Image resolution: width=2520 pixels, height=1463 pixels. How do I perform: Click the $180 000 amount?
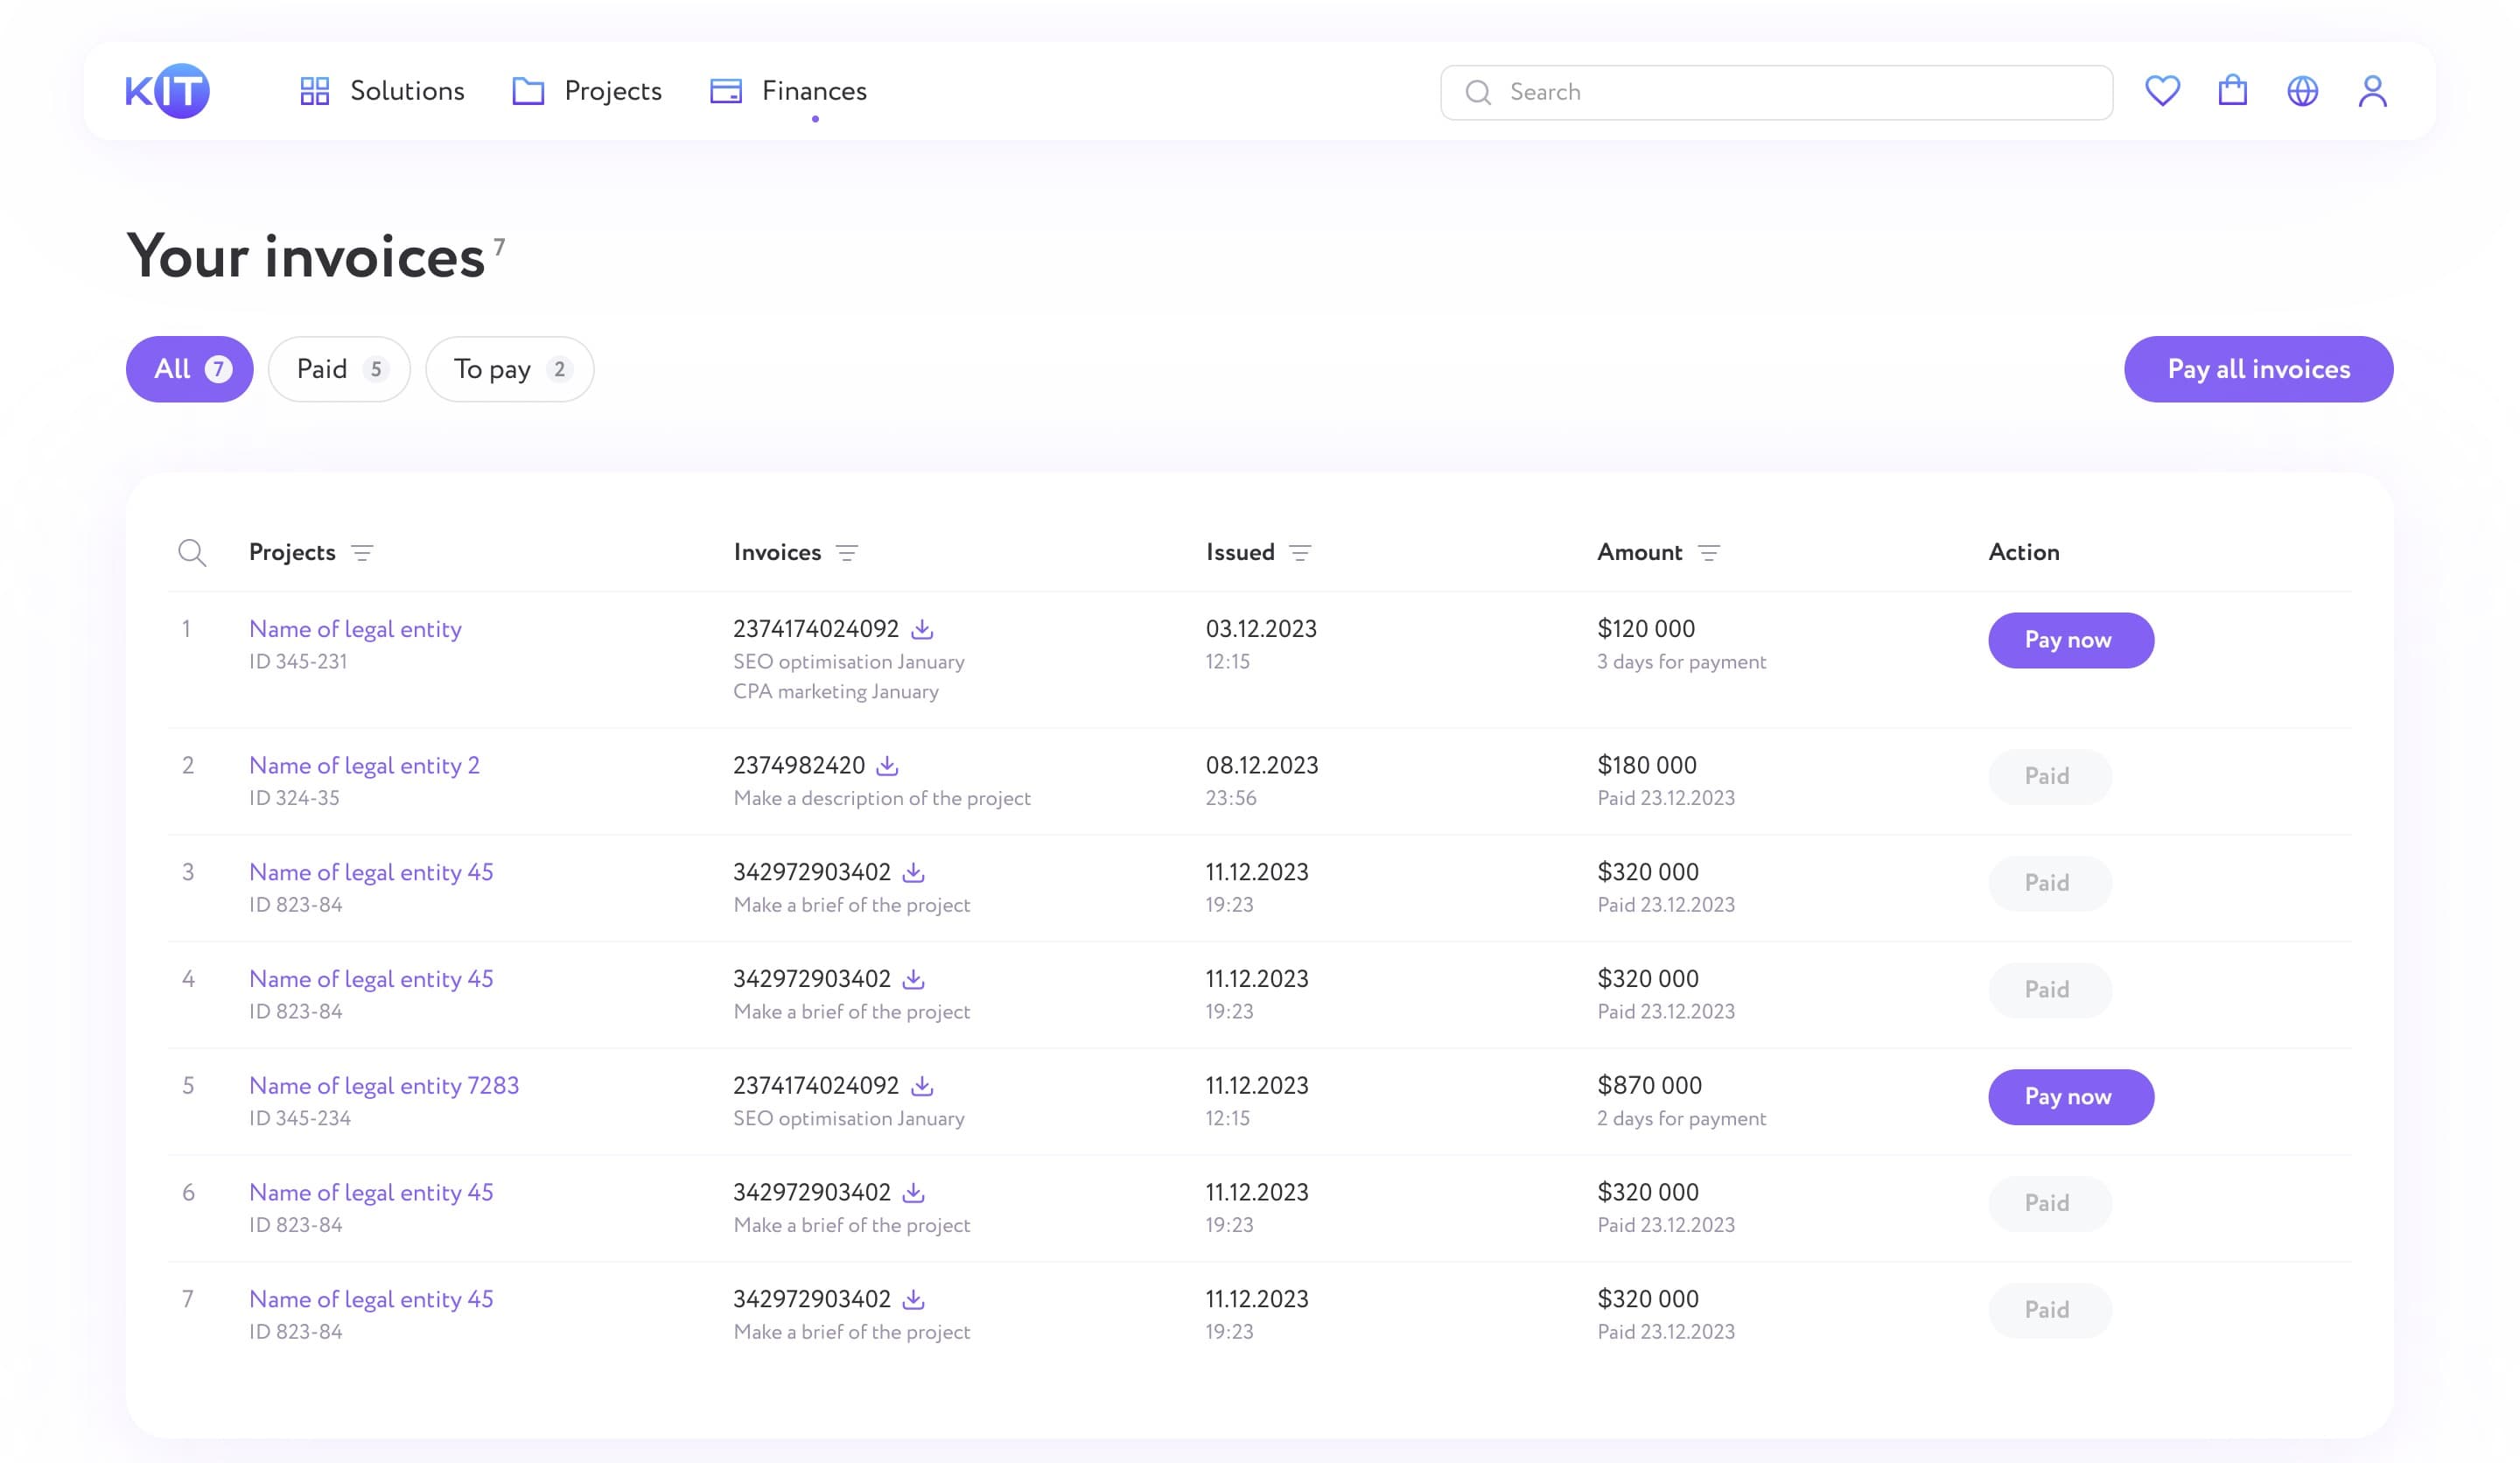1647,765
